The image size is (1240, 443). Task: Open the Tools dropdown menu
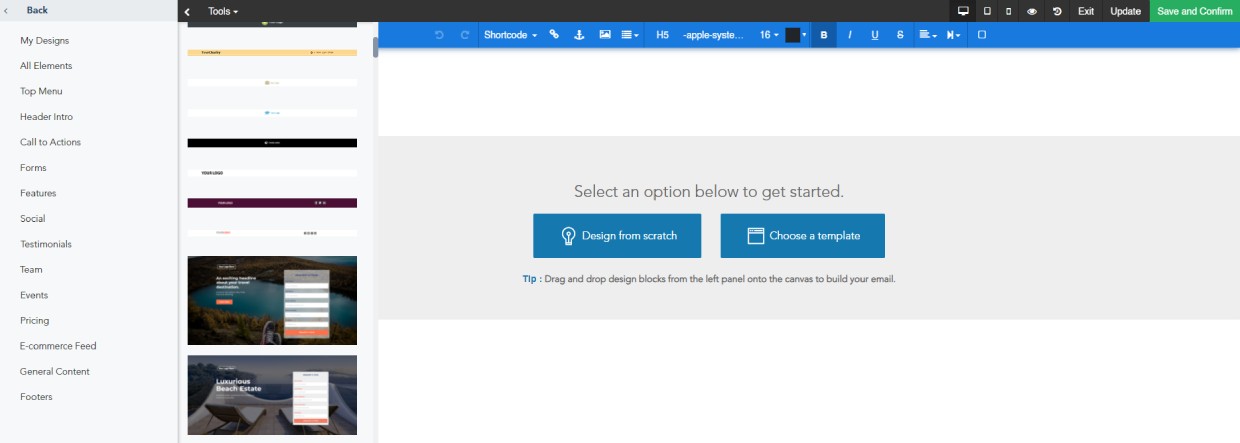[x=223, y=11]
